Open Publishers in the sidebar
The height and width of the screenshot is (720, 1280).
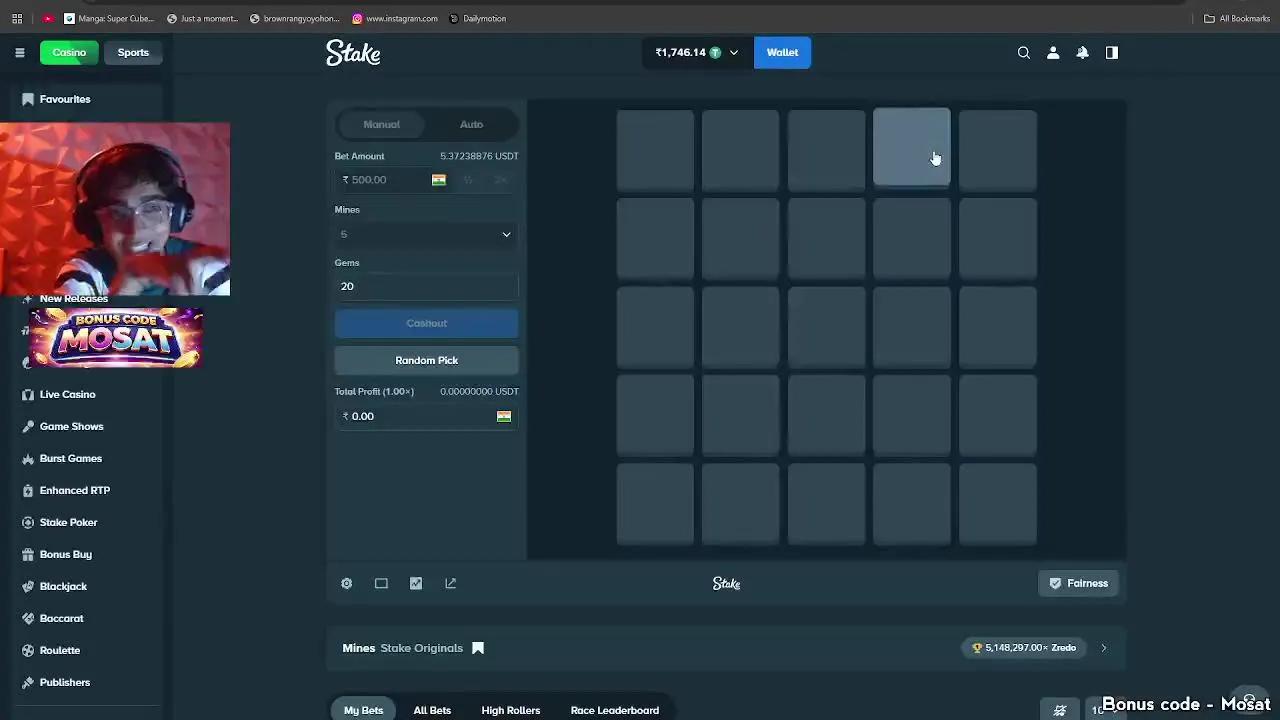pos(64,682)
